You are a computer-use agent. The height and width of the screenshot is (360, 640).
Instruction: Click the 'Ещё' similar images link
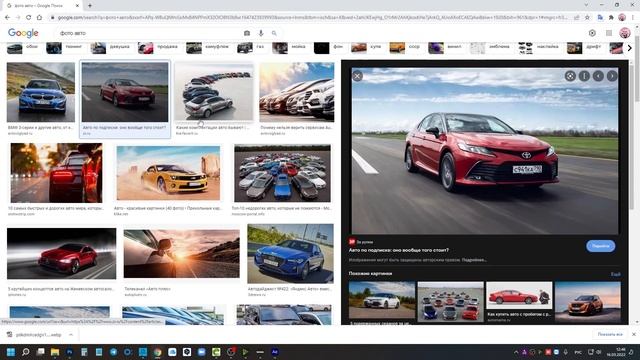(x=616, y=274)
